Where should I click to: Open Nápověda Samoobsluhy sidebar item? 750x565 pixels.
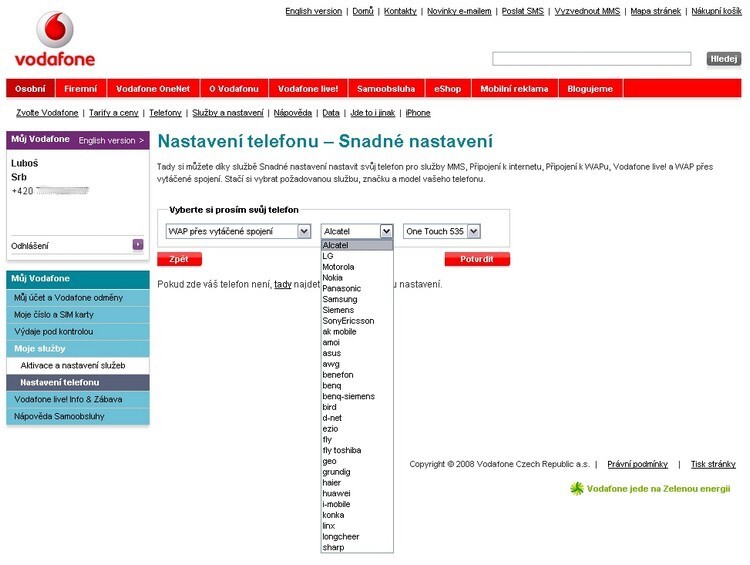click(x=78, y=416)
